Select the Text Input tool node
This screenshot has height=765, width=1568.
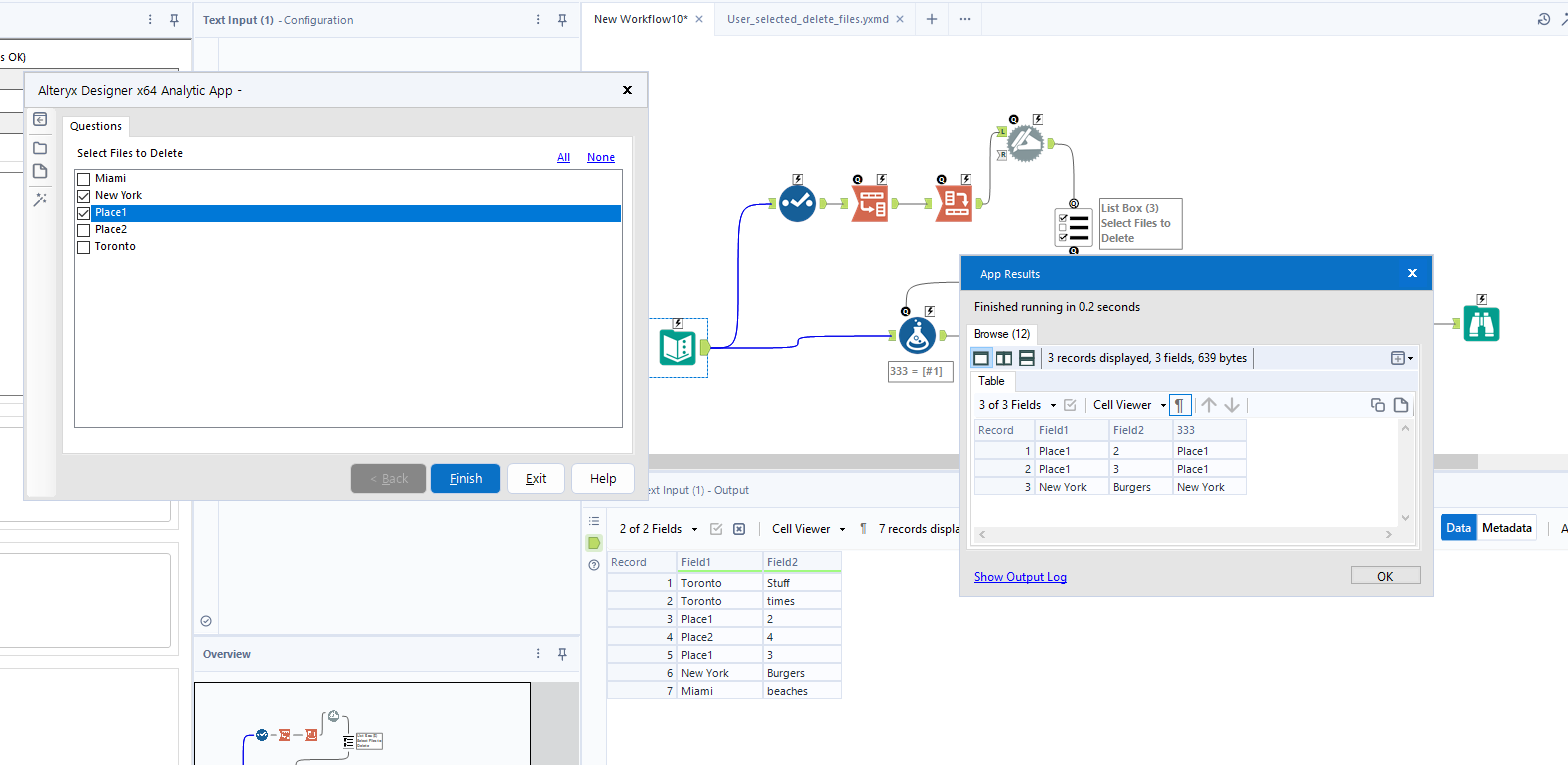679,348
